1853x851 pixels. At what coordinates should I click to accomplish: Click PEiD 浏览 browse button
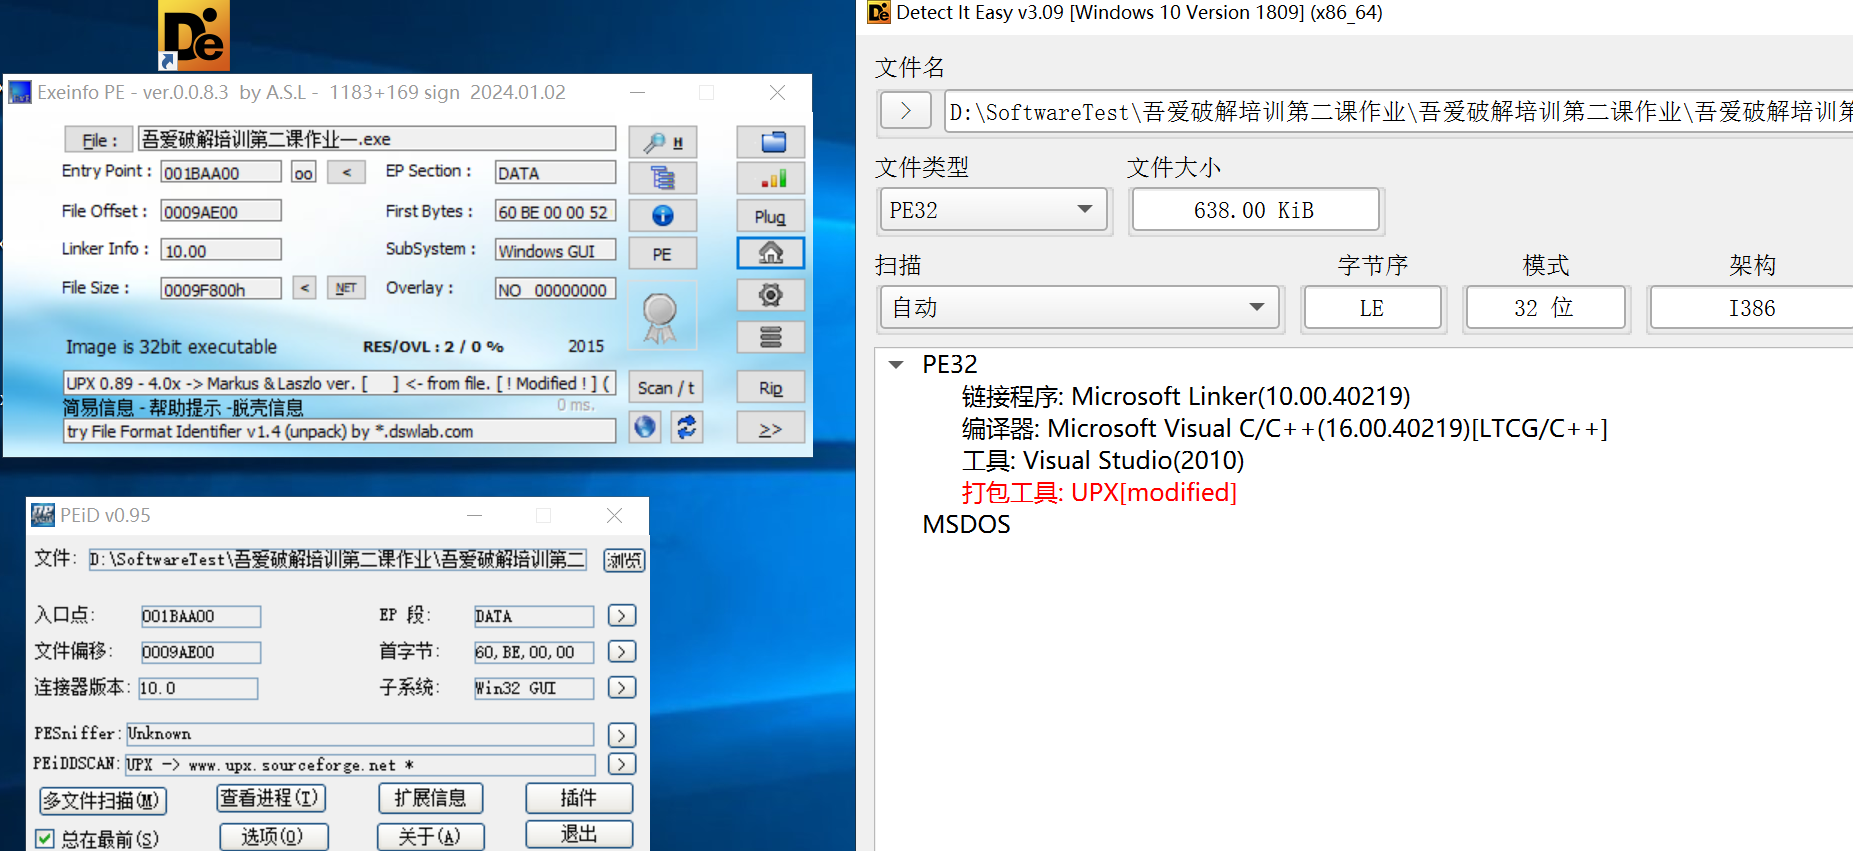point(624,560)
